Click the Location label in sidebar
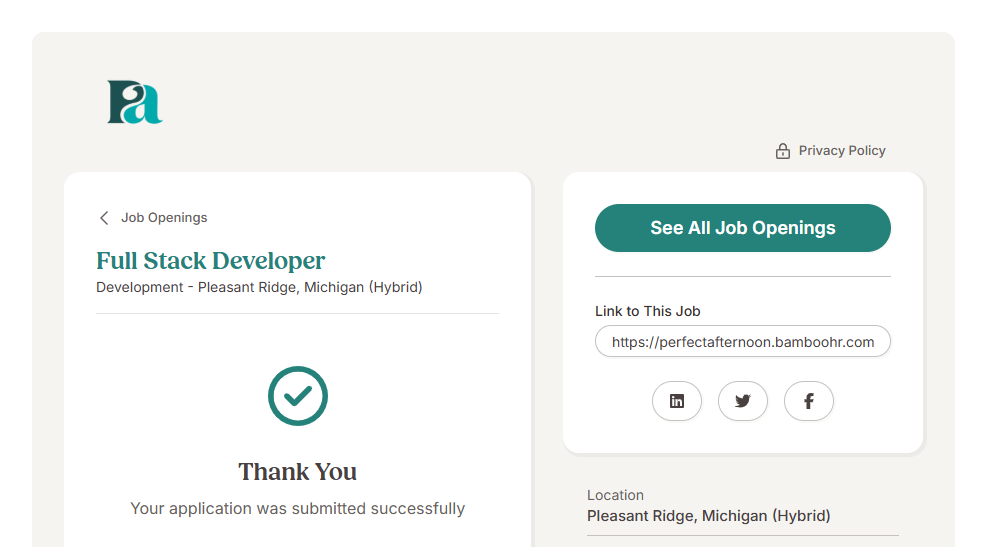Screen dimensions: 987x547 pos(615,495)
